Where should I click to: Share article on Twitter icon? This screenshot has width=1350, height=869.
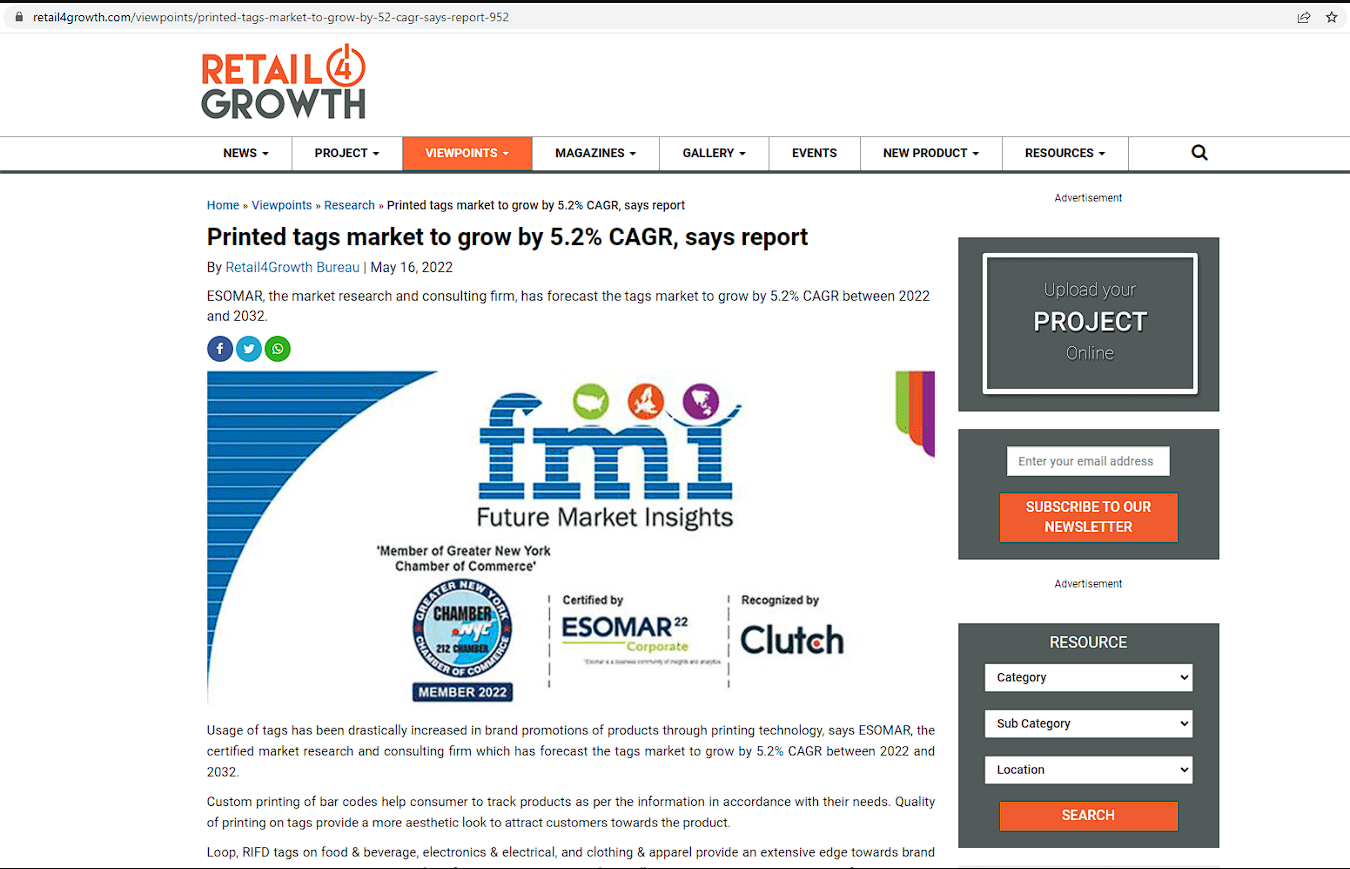click(x=249, y=349)
